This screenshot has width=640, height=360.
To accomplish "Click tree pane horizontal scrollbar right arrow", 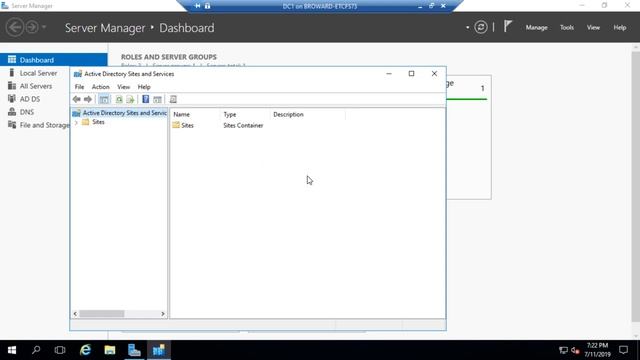I will point(162,313).
